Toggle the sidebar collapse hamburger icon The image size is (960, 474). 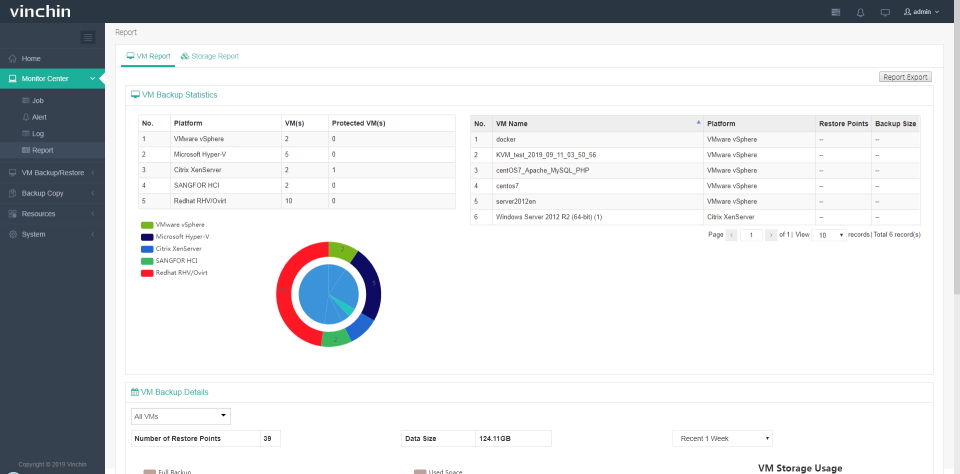coord(88,37)
